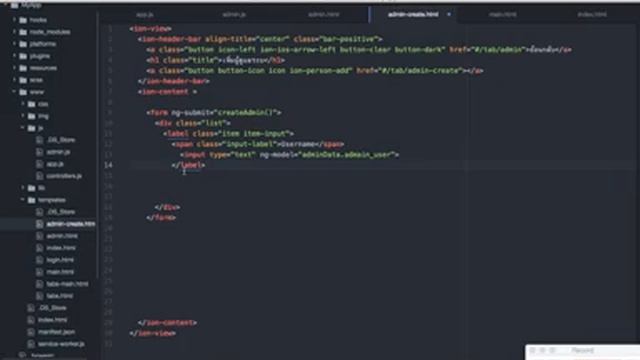Viewport: 640px width, 360px height.
Task: Expand the plugins folder arrow
Action: point(14,56)
